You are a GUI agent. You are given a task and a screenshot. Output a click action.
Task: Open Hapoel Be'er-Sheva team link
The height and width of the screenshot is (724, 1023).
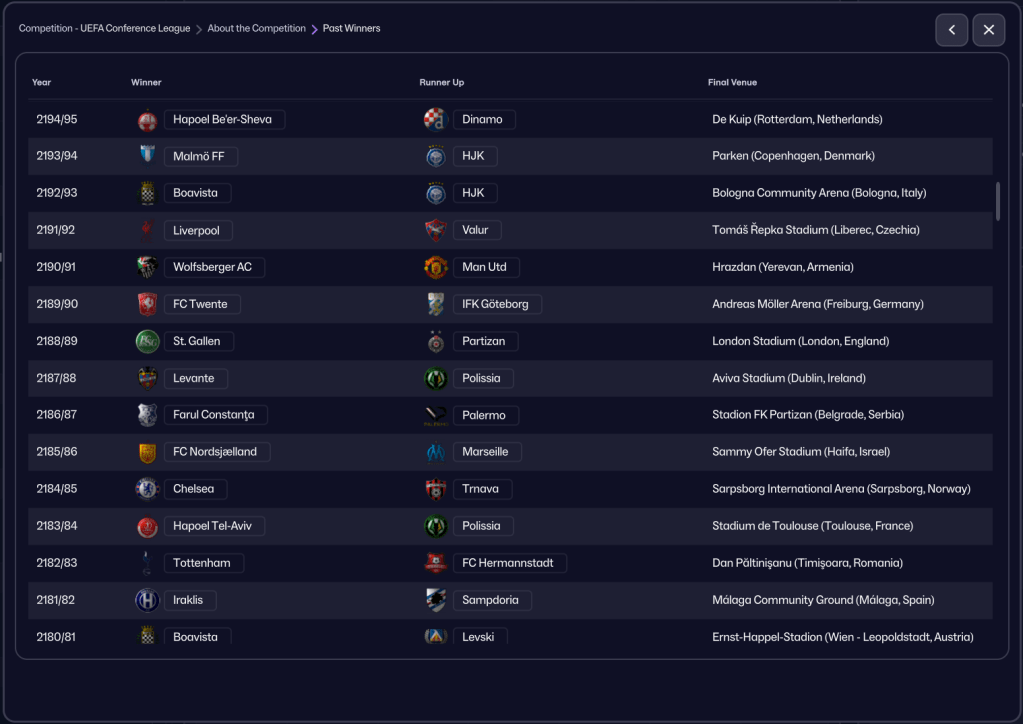click(223, 119)
